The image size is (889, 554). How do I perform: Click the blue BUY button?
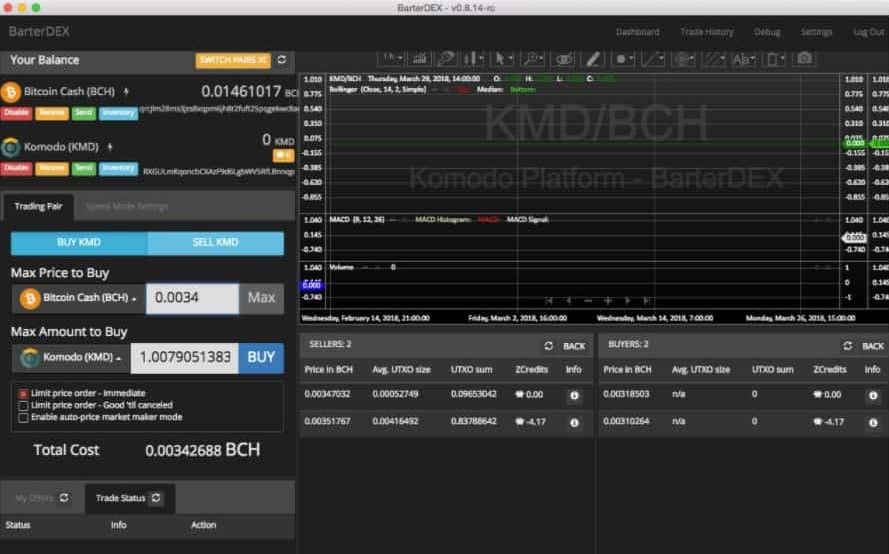[261, 358]
